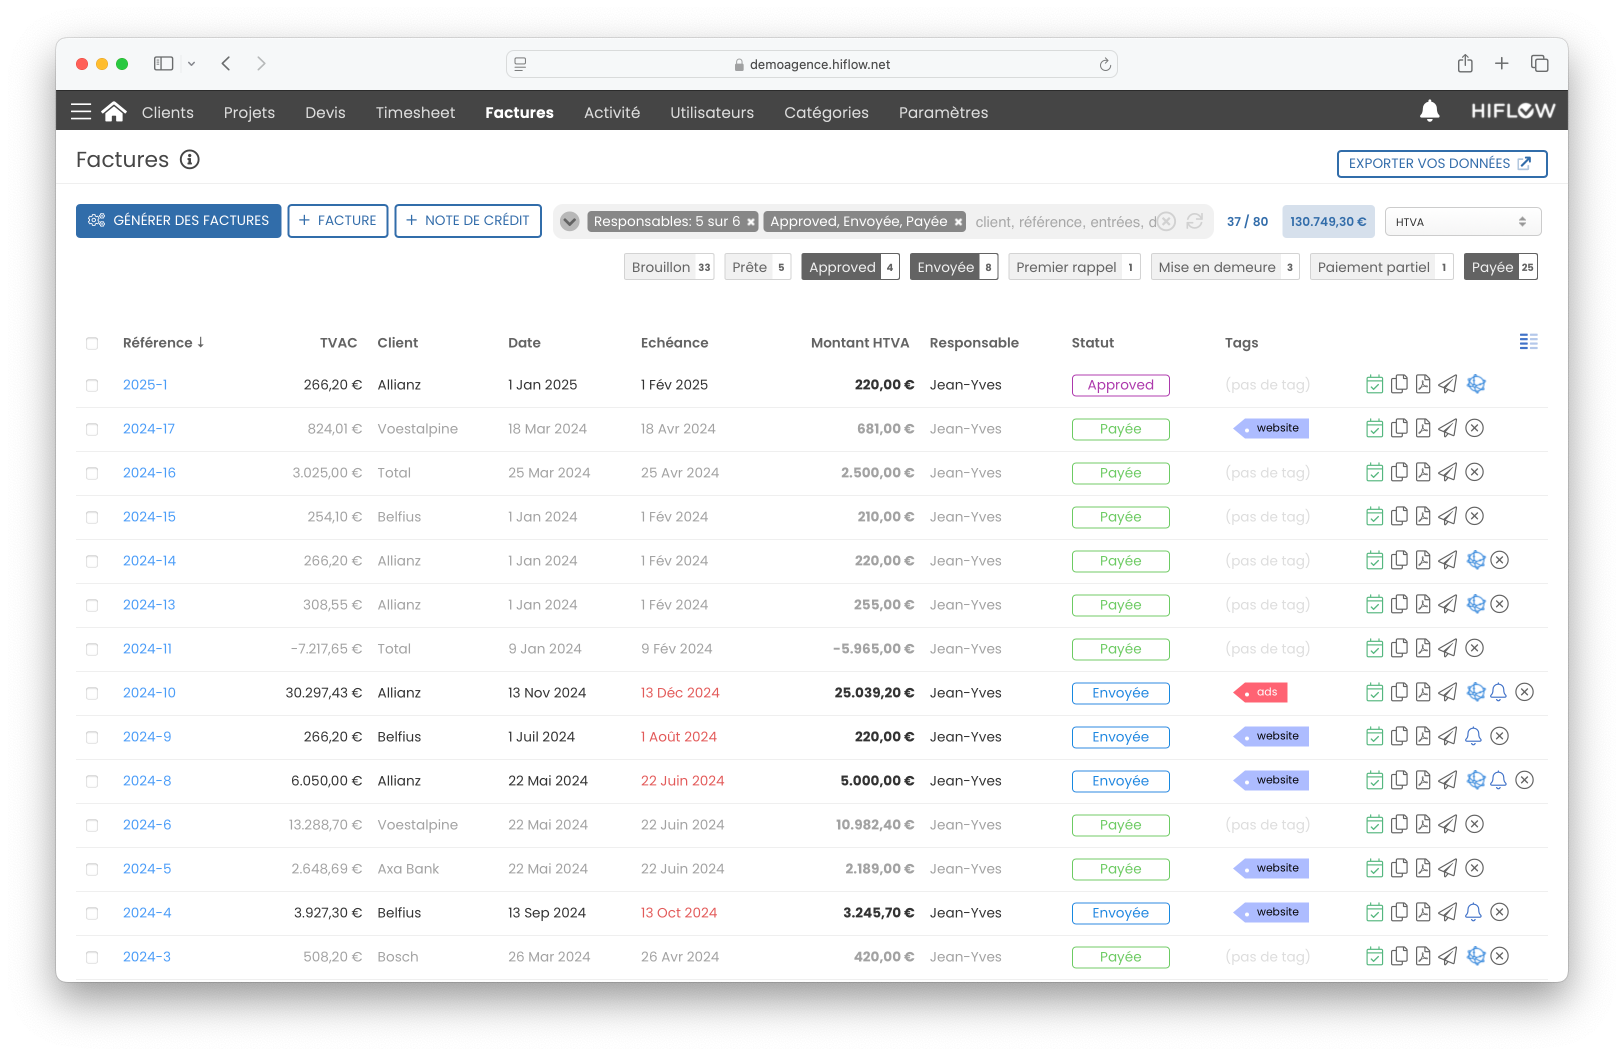Screen dimensions: 1624x1056
Task: Duplicate invoice 2024-16 using copy icon
Action: [x=1399, y=472]
